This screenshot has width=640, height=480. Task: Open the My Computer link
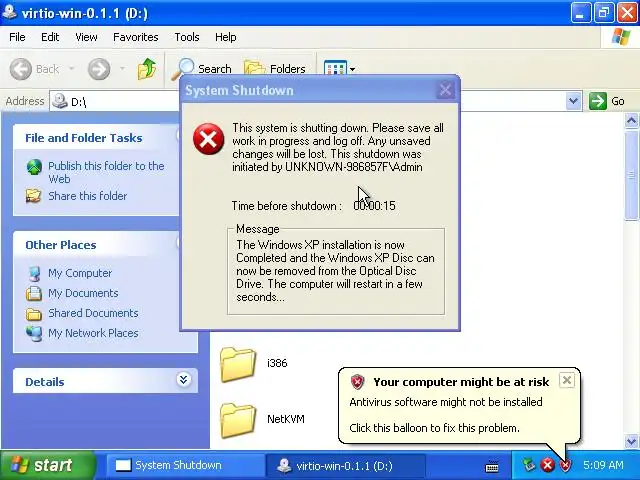[x=80, y=273]
